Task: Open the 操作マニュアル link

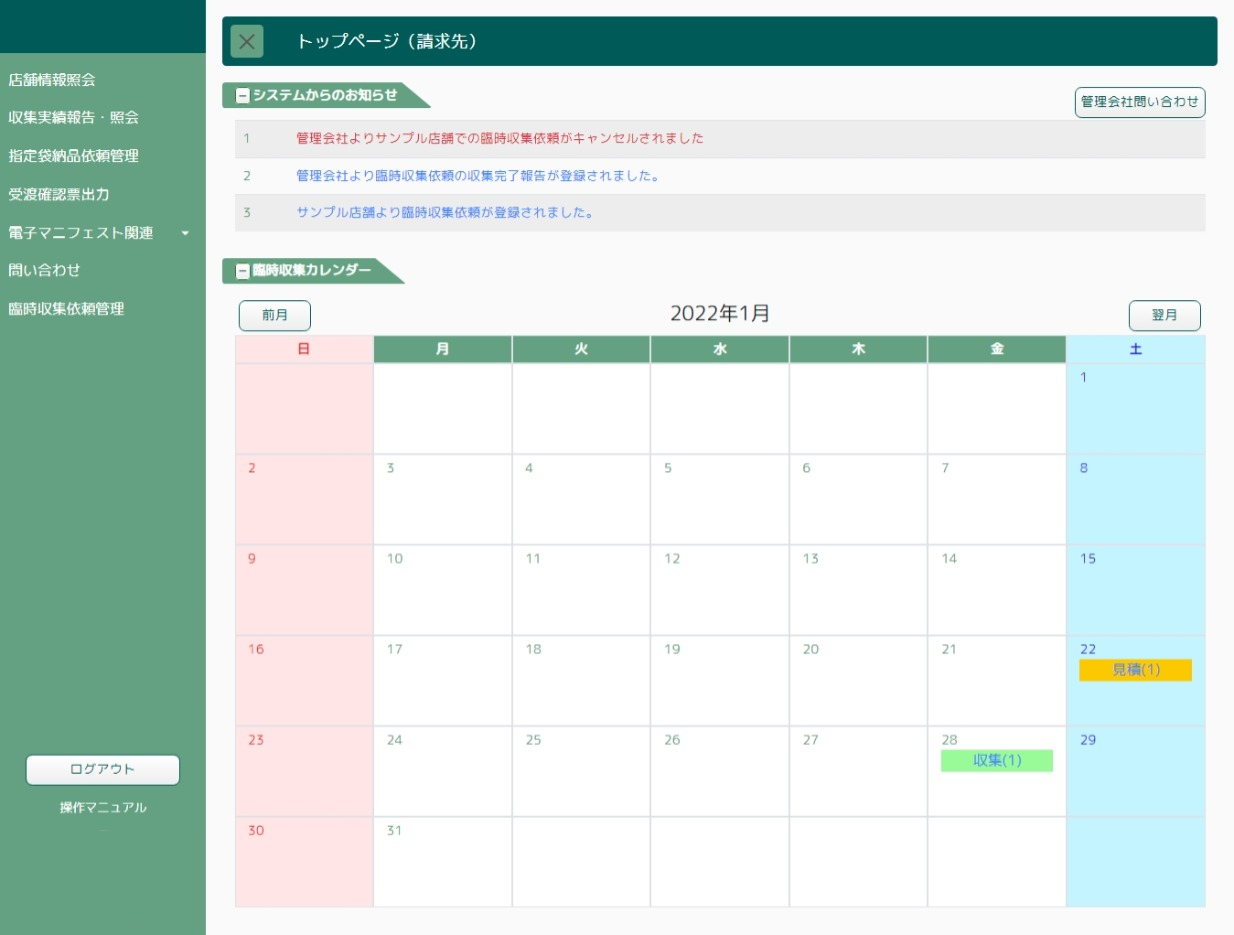Action: coord(103,808)
